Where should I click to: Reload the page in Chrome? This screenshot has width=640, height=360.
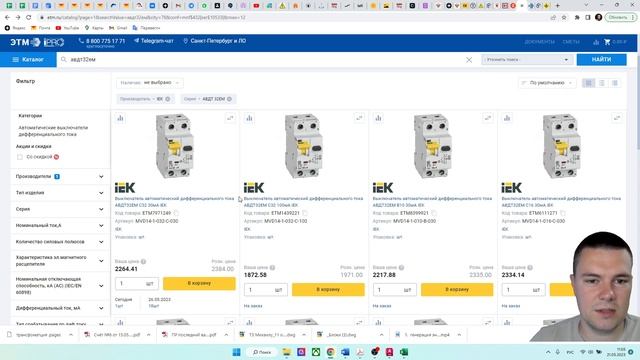[29, 18]
